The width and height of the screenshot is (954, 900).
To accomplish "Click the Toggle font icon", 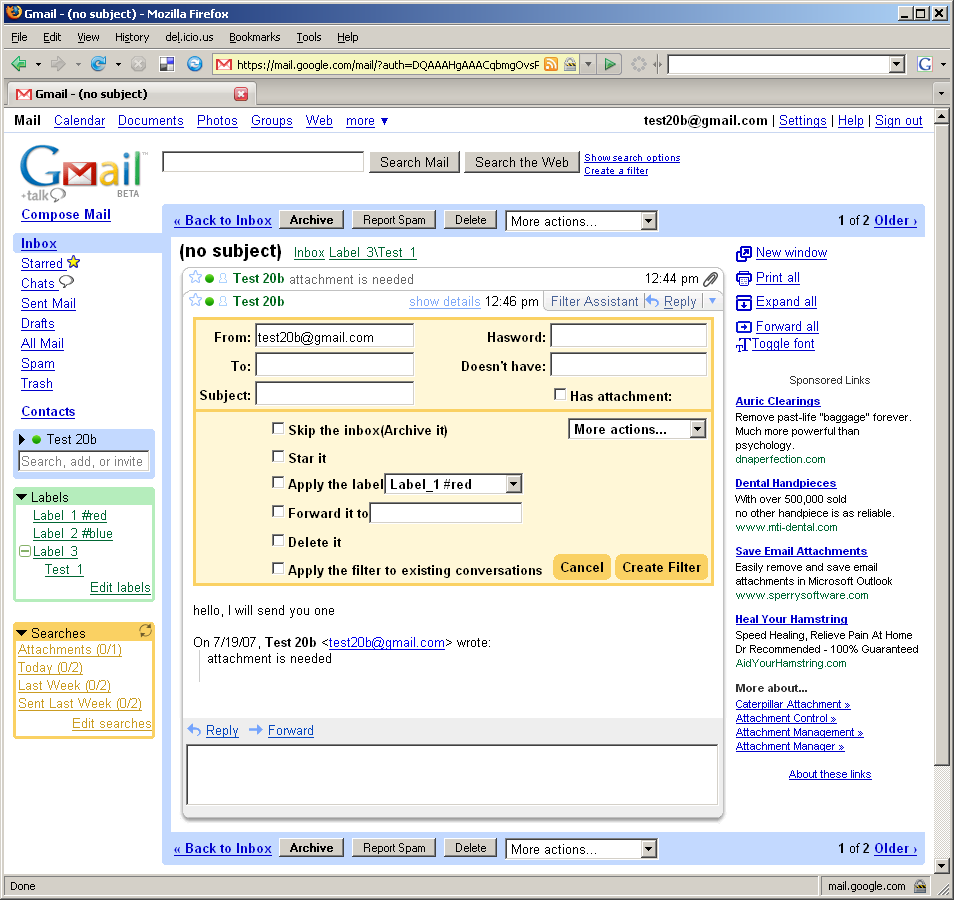I will click(743, 345).
